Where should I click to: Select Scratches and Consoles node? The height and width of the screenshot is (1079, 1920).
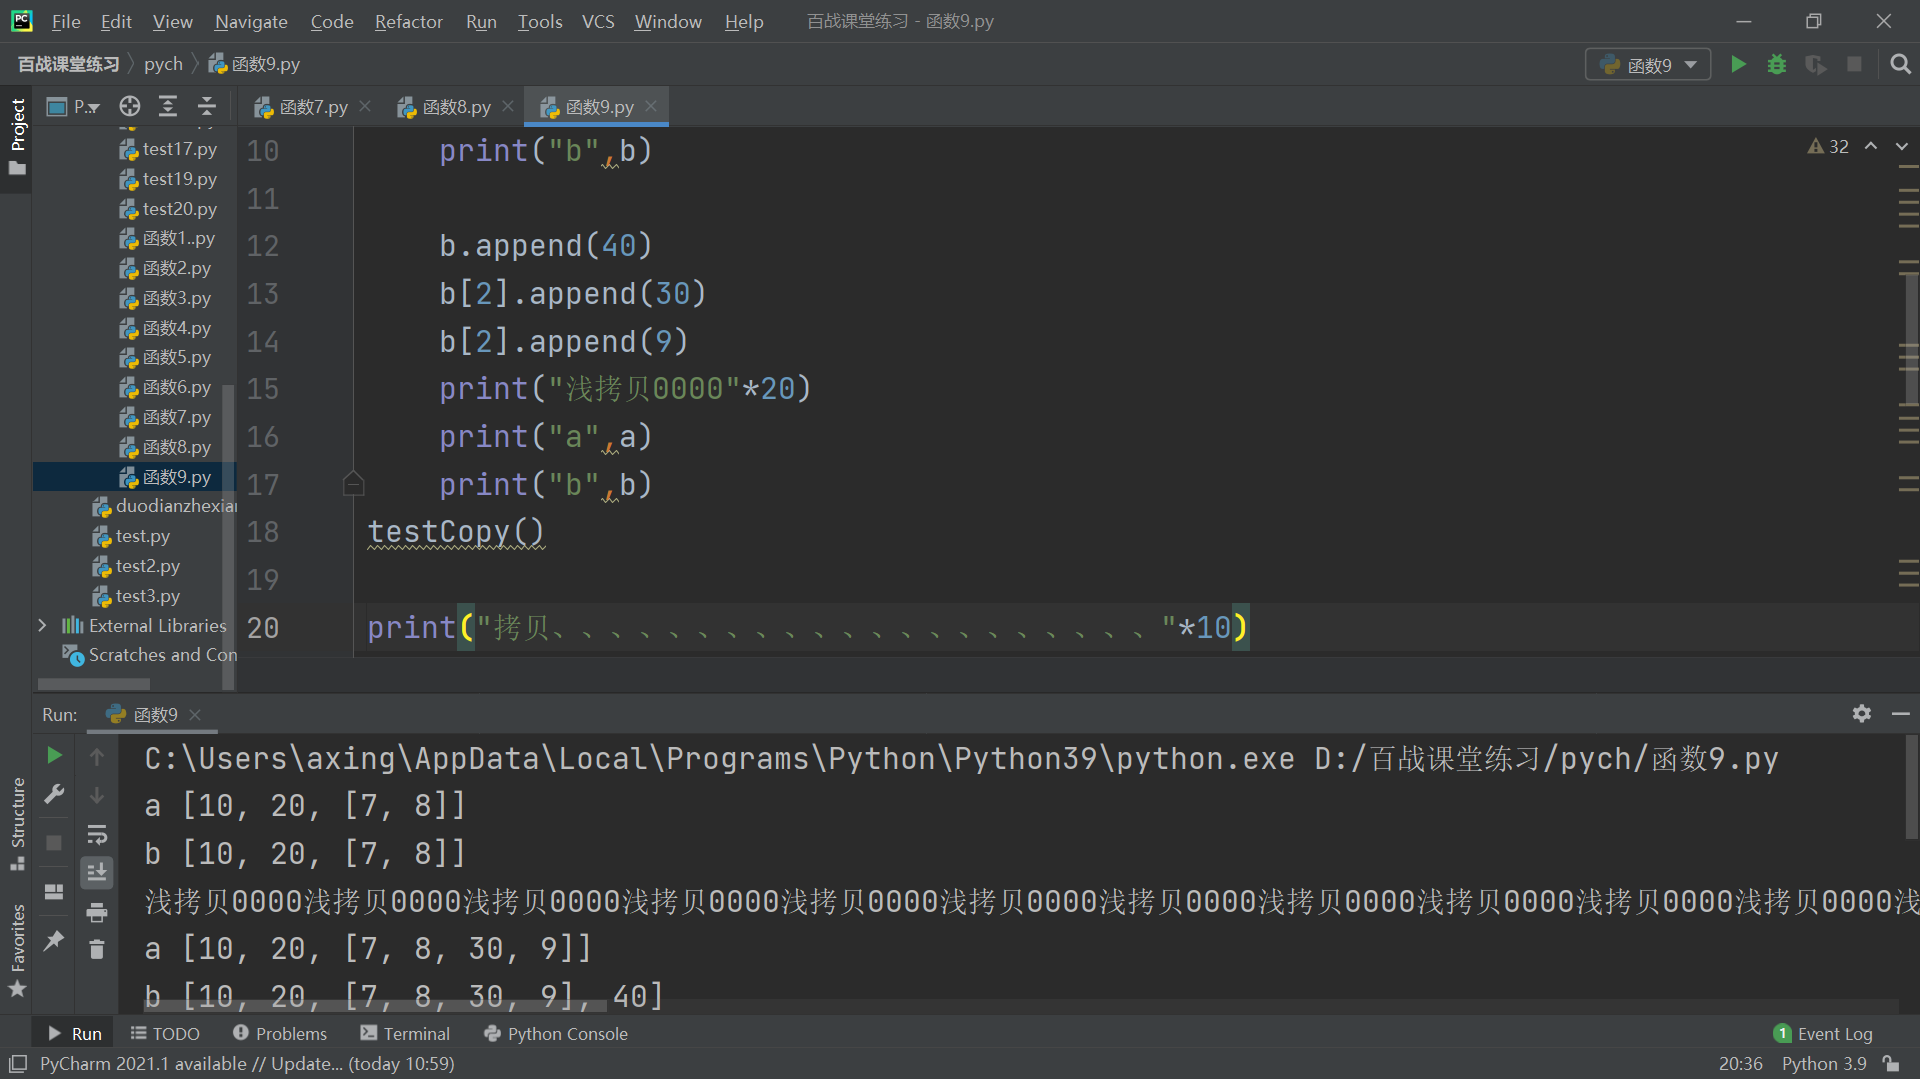point(150,655)
